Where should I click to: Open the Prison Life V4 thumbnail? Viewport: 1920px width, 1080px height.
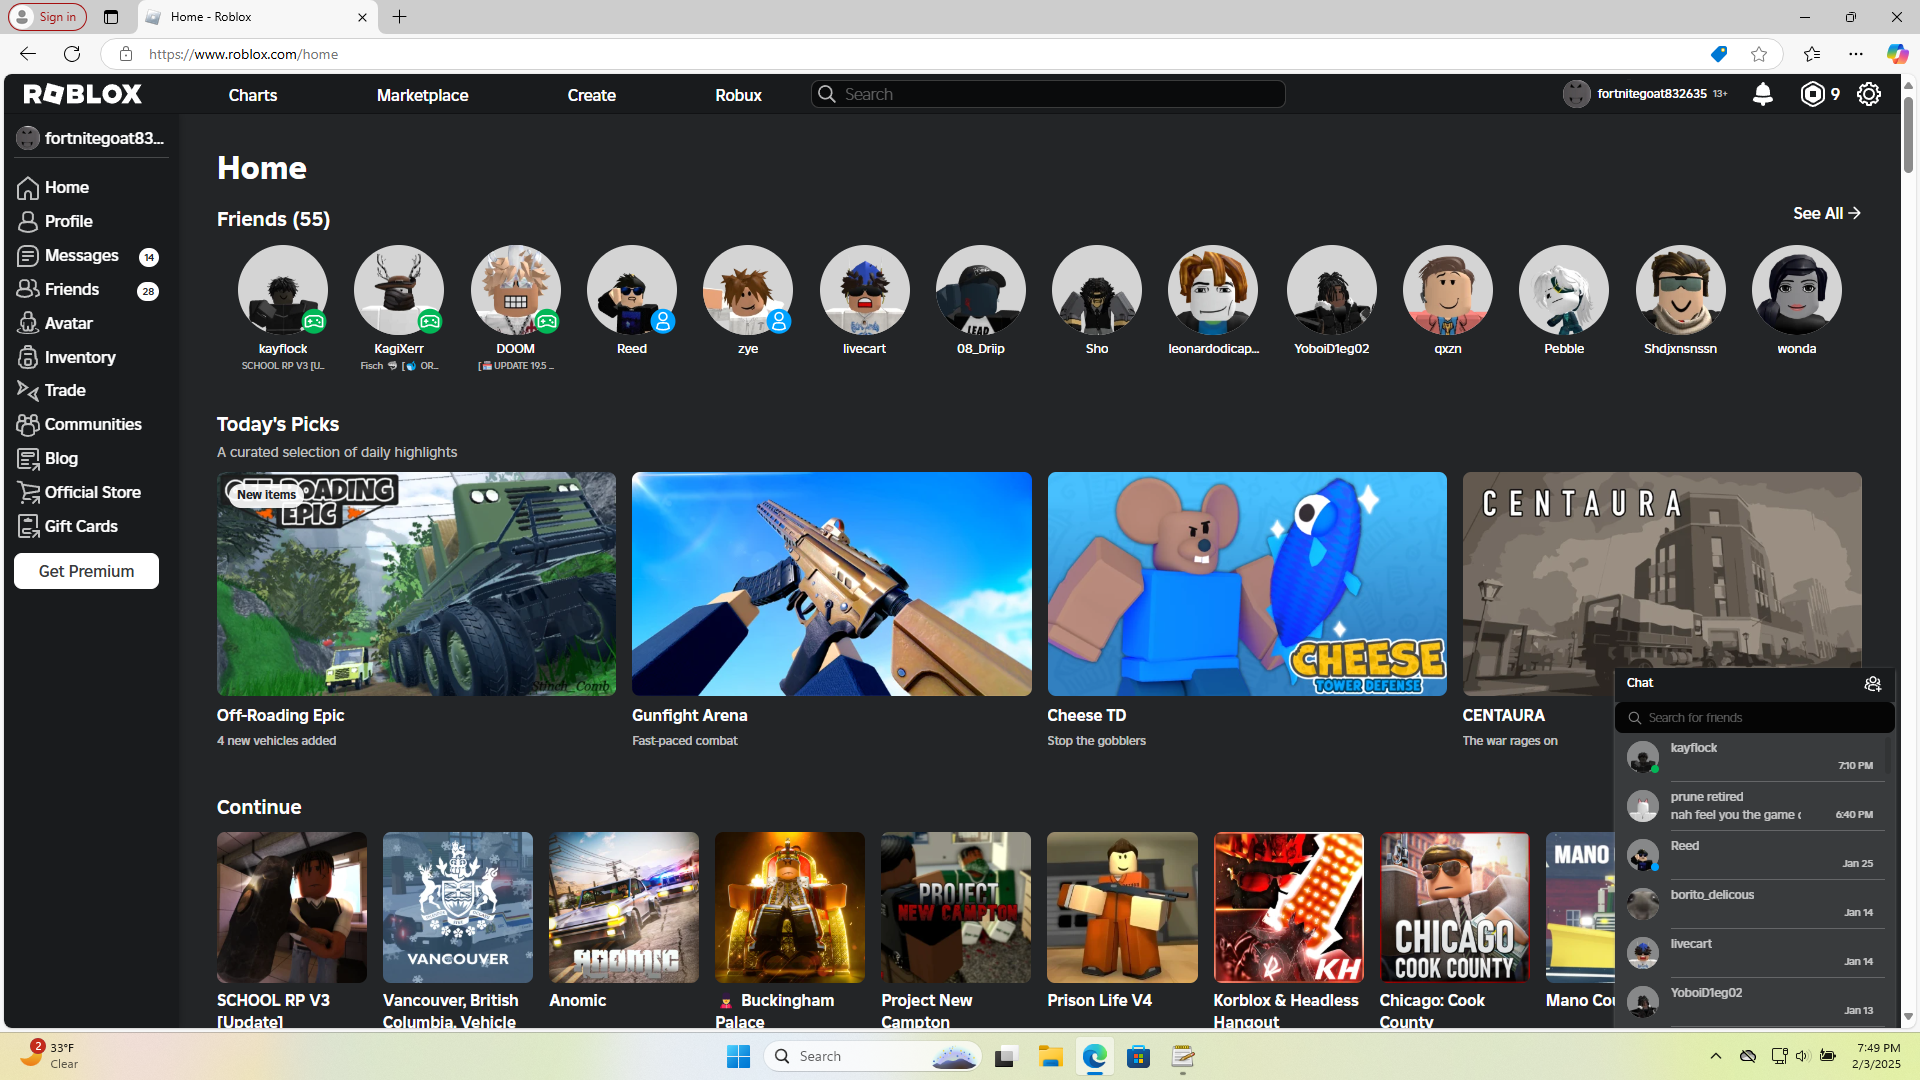pos(1122,907)
